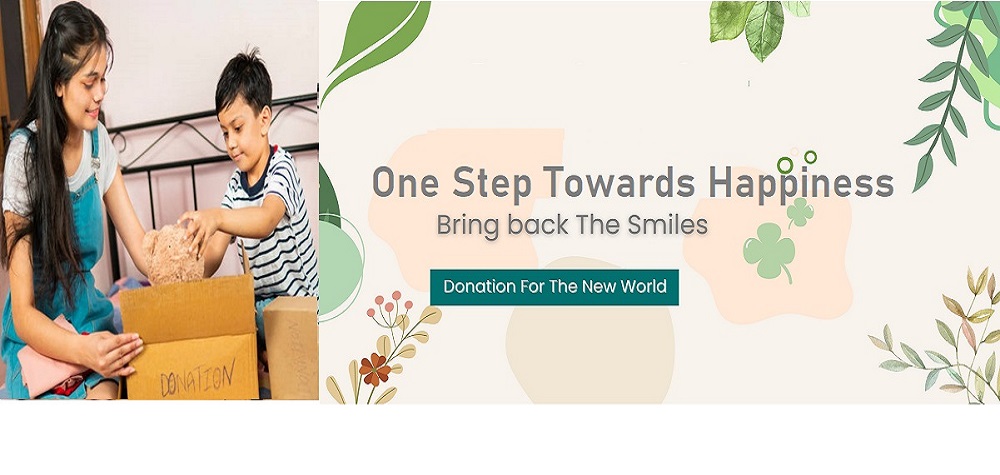The width and height of the screenshot is (1000, 475).
Task: Tap the smaller green ring above Happiness
Action: tap(810, 157)
